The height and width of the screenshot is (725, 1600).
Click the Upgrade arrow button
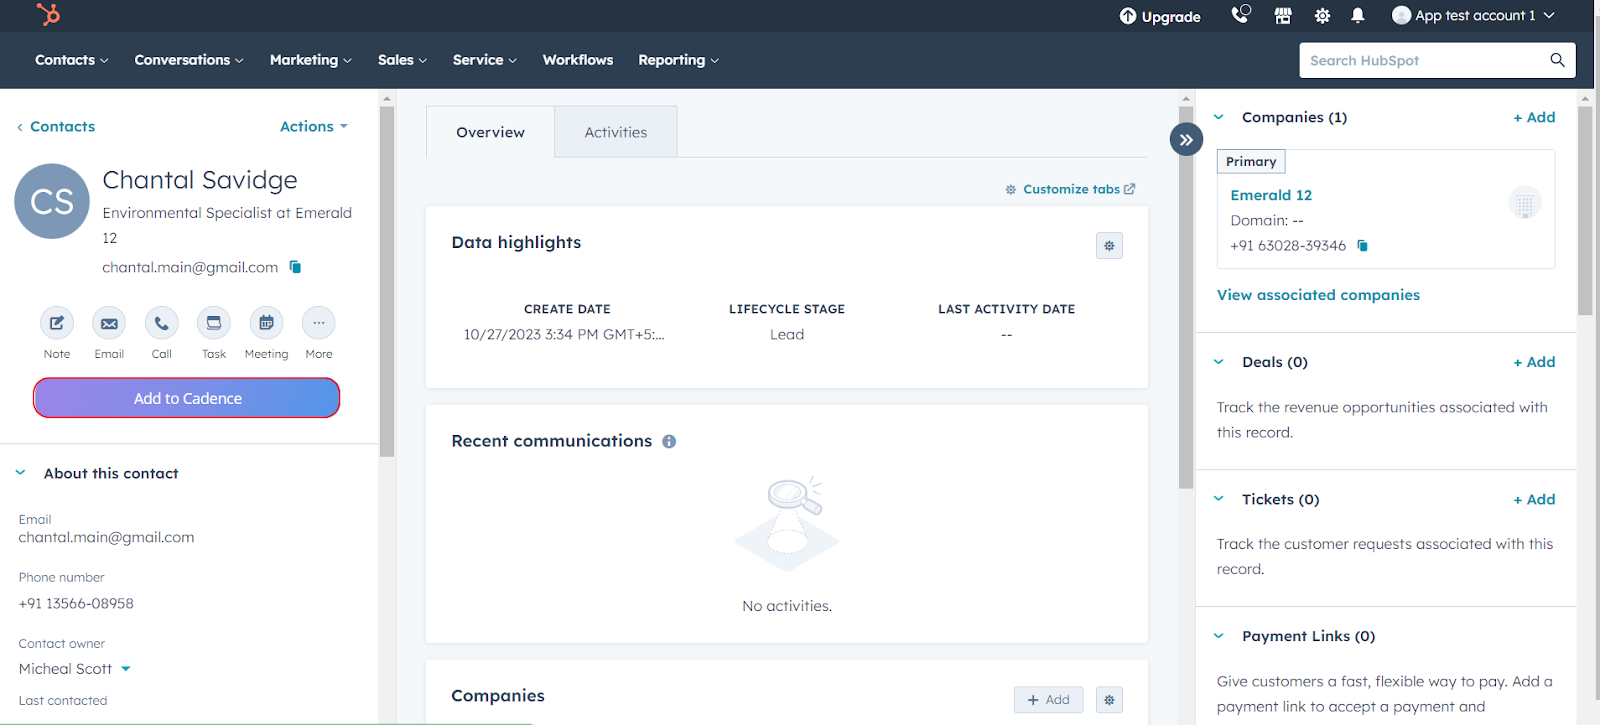click(1160, 16)
